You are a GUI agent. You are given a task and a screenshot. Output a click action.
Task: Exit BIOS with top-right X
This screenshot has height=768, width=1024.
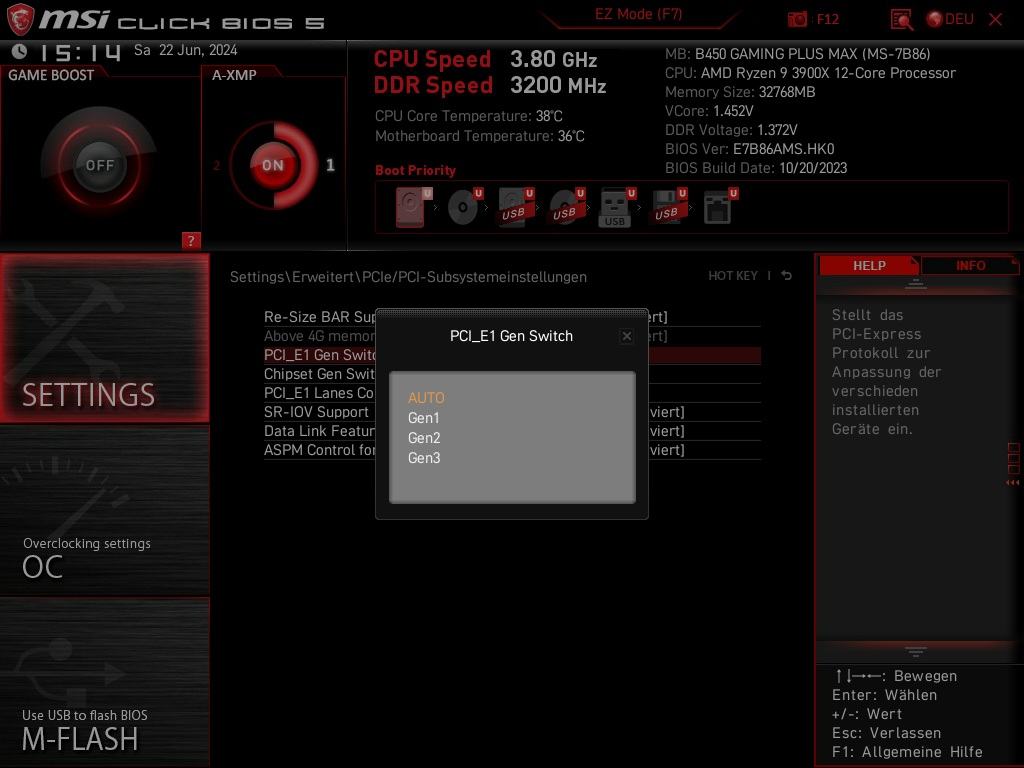point(995,20)
